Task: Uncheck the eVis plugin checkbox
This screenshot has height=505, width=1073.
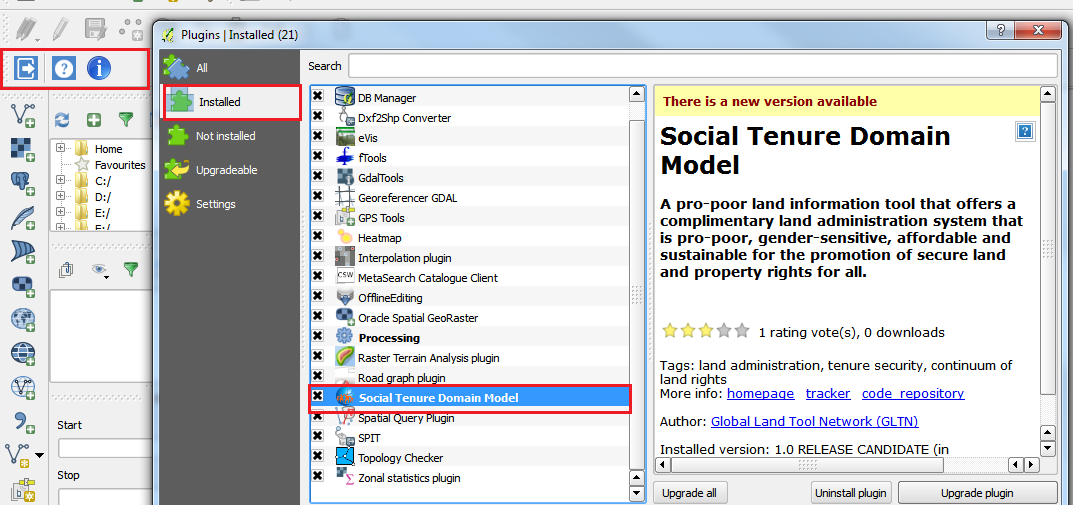Action: [x=318, y=135]
